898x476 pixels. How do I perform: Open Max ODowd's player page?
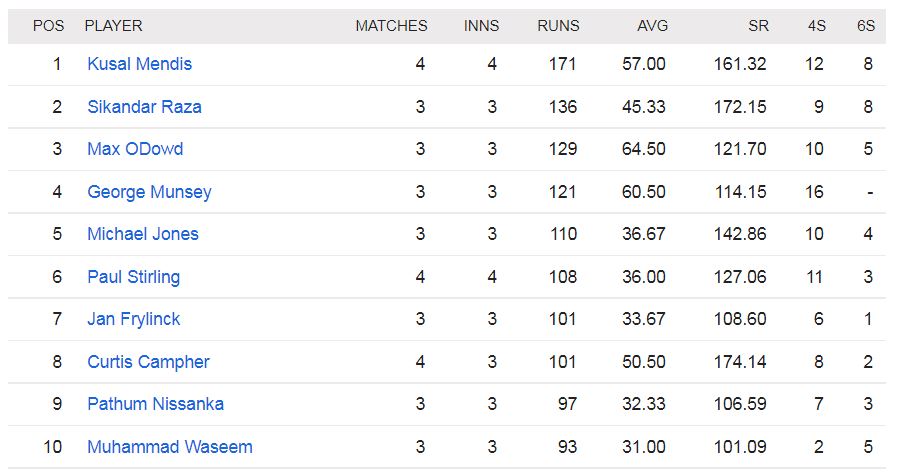(x=135, y=149)
